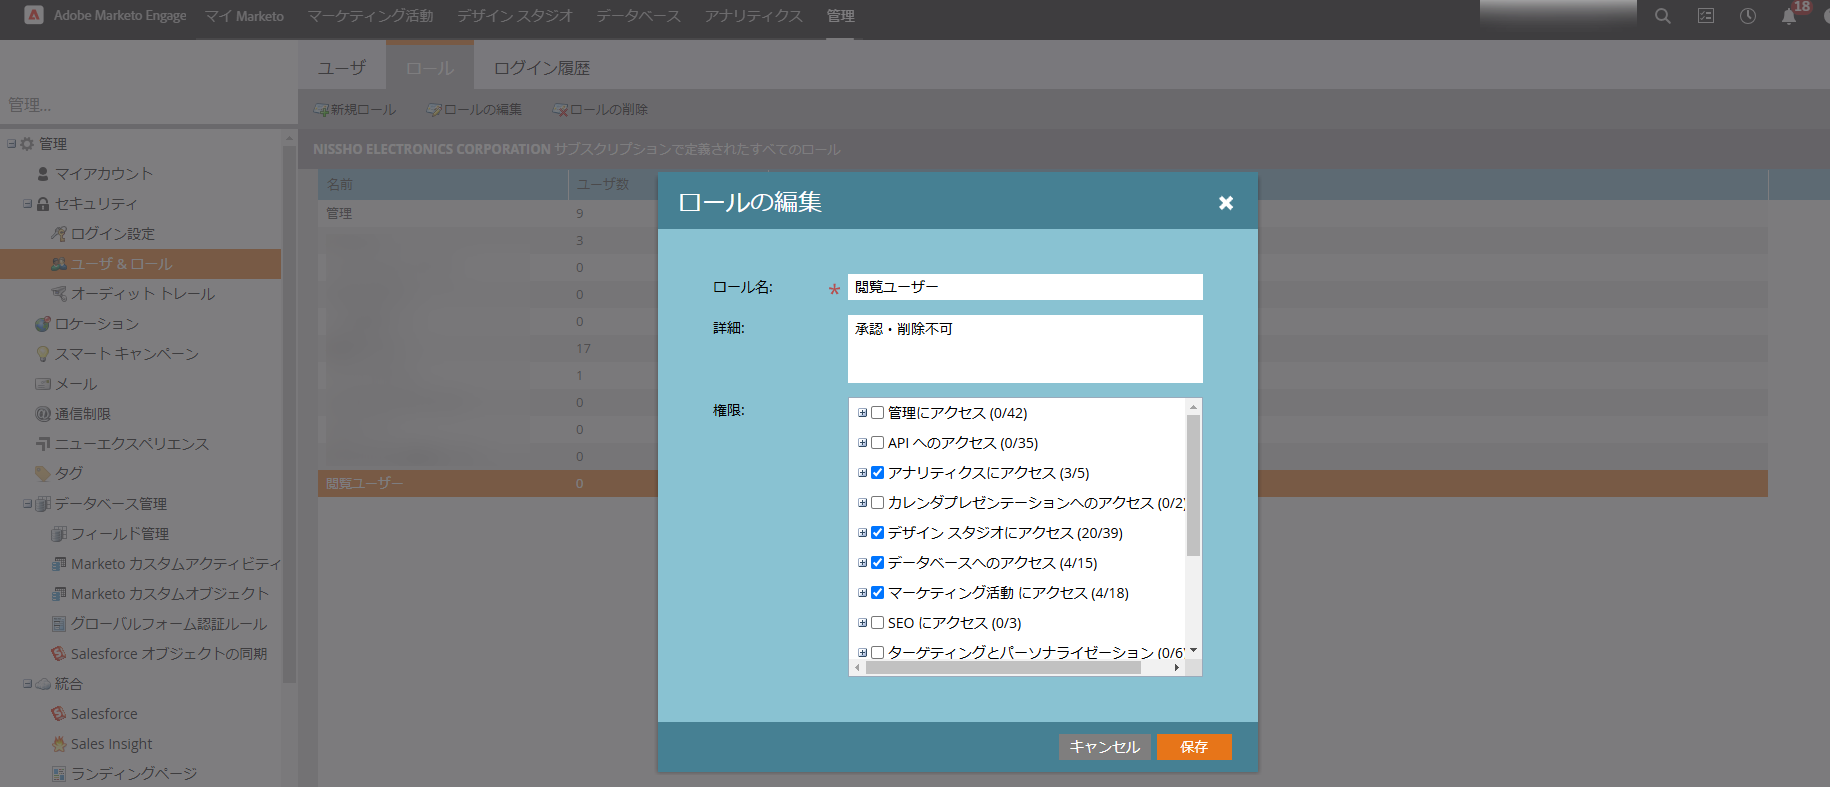Viewport: 1830px width, 787px height.
Task: Focus the ロール名 input field
Action: point(1025,287)
